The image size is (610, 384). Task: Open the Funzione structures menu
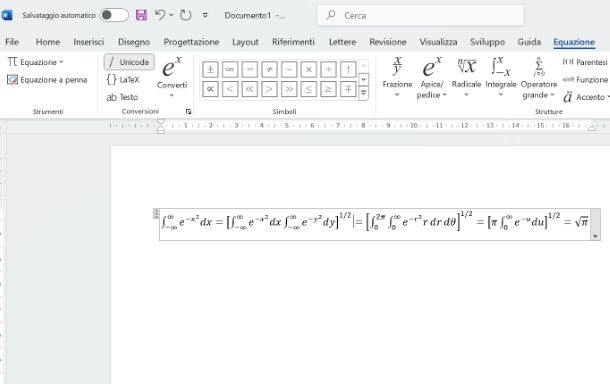tap(585, 79)
